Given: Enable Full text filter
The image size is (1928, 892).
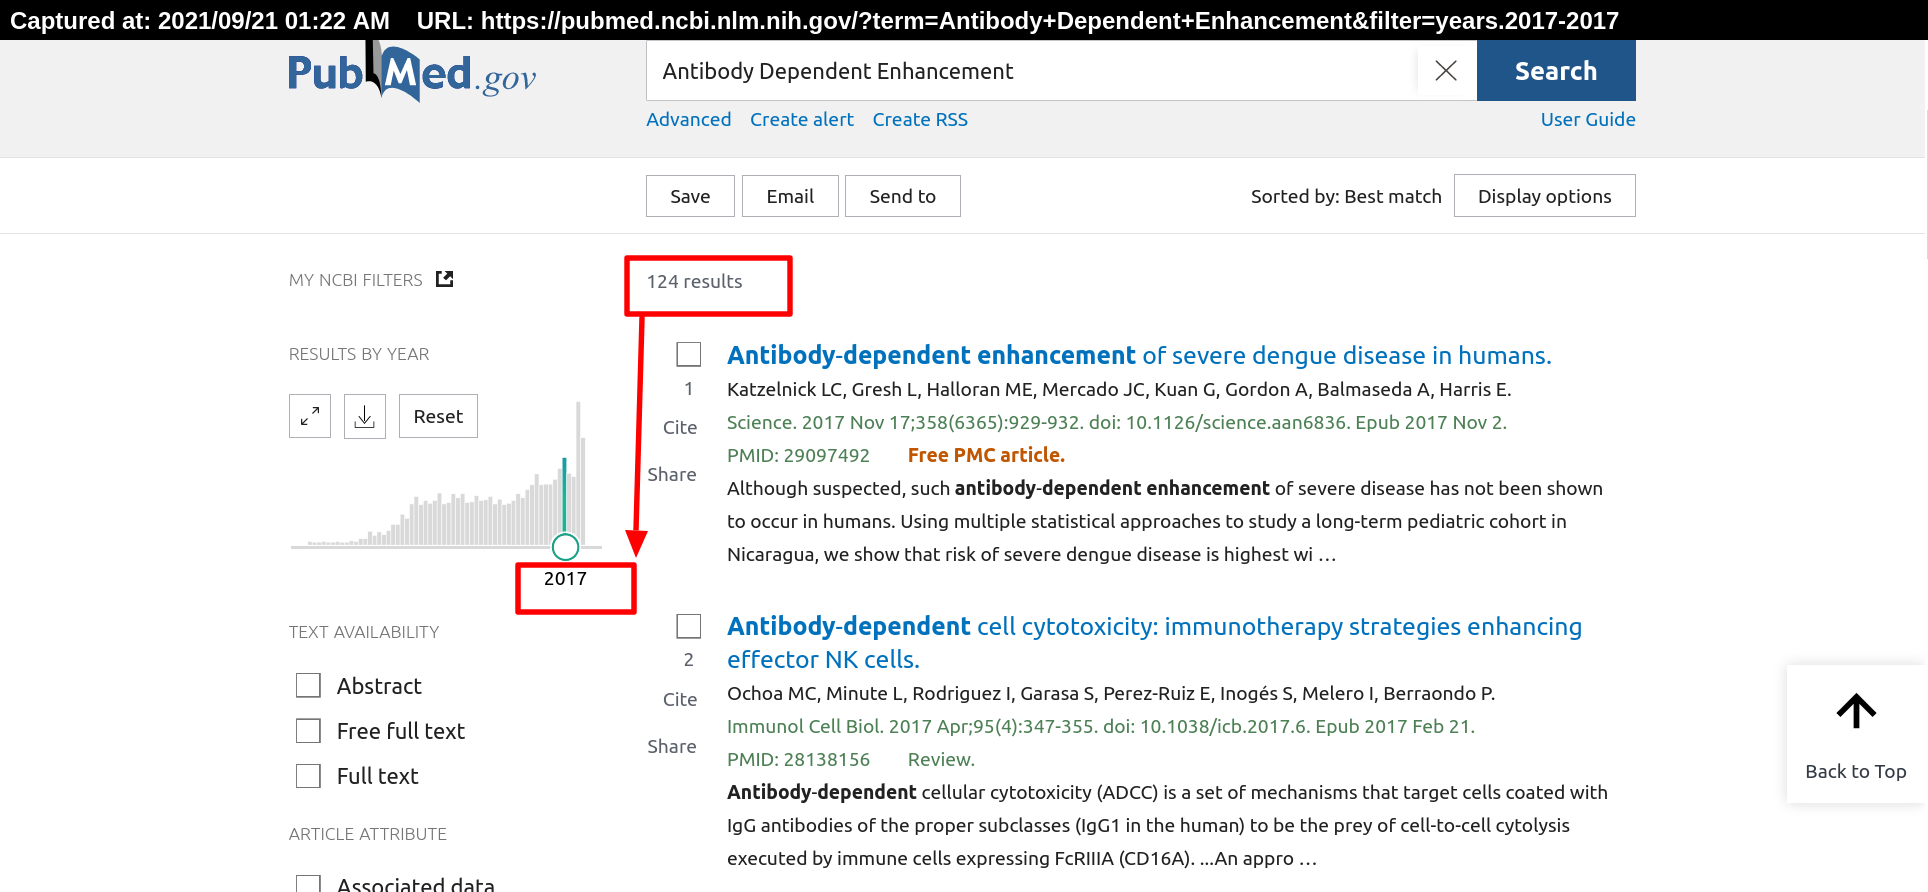Looking at the screenshot, I should point(308,776).
